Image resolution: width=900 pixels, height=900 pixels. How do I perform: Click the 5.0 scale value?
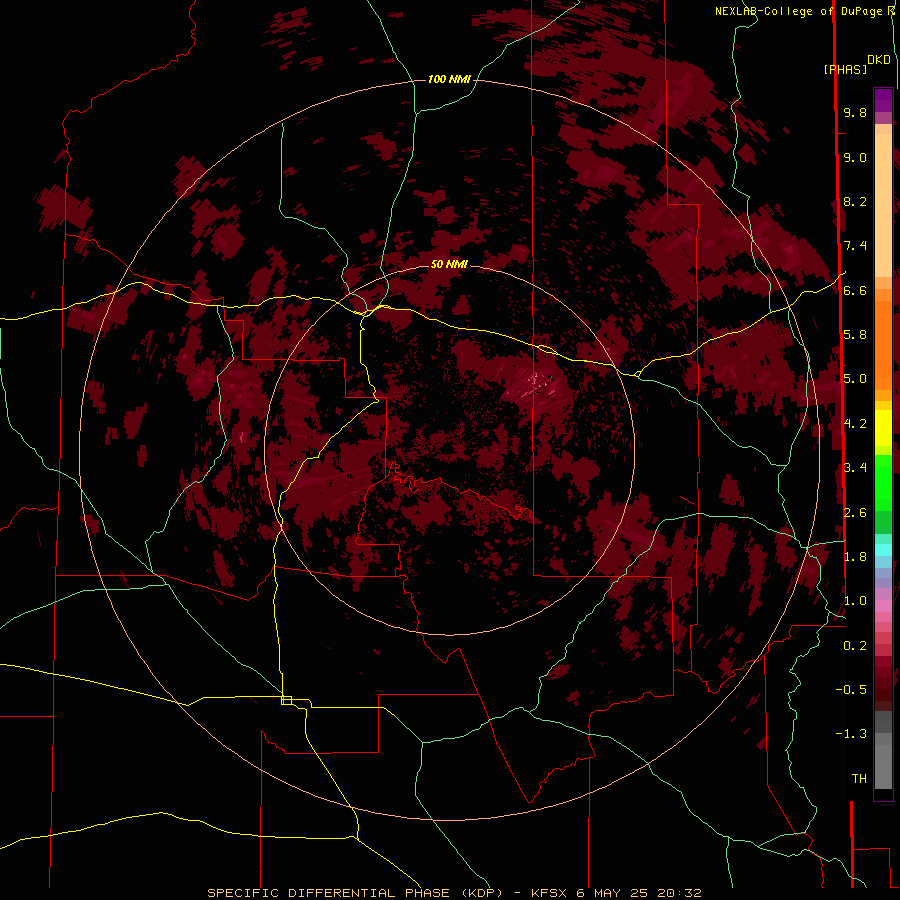click(x=855, y=379)
